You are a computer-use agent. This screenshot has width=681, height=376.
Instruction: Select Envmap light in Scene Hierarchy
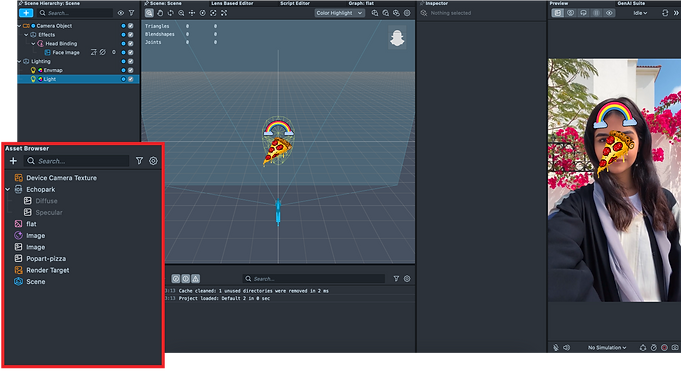point(53,70)
